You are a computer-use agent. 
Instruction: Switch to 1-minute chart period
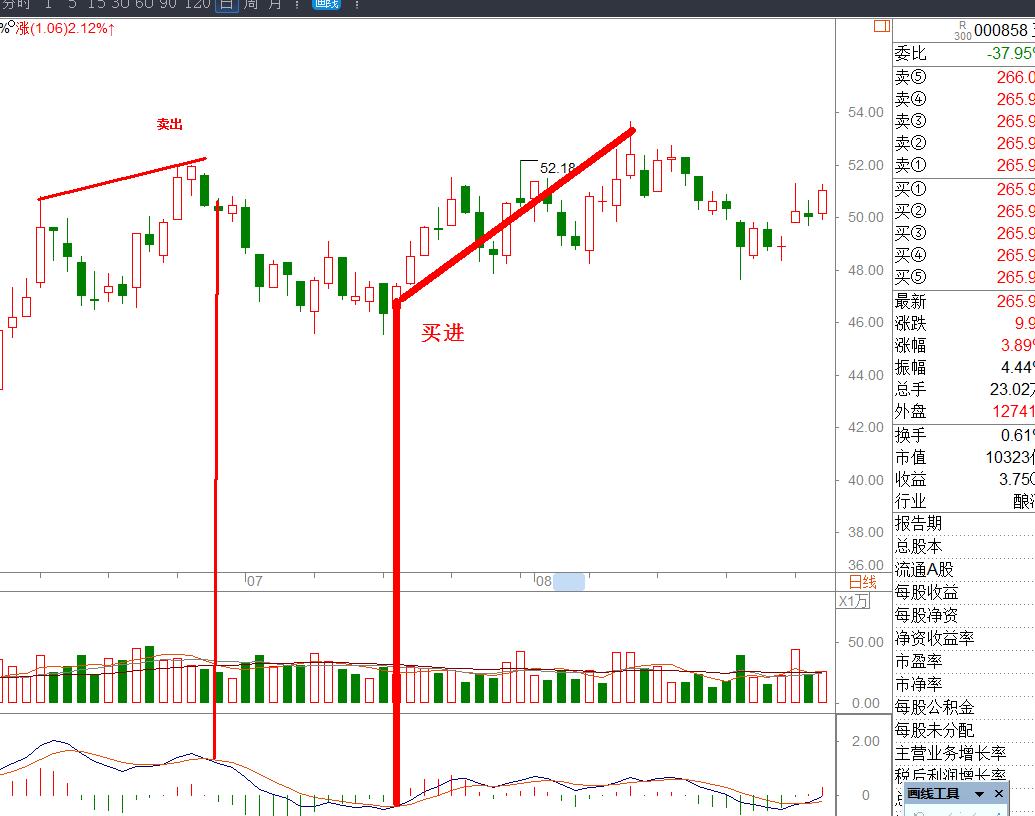point(48,4)
